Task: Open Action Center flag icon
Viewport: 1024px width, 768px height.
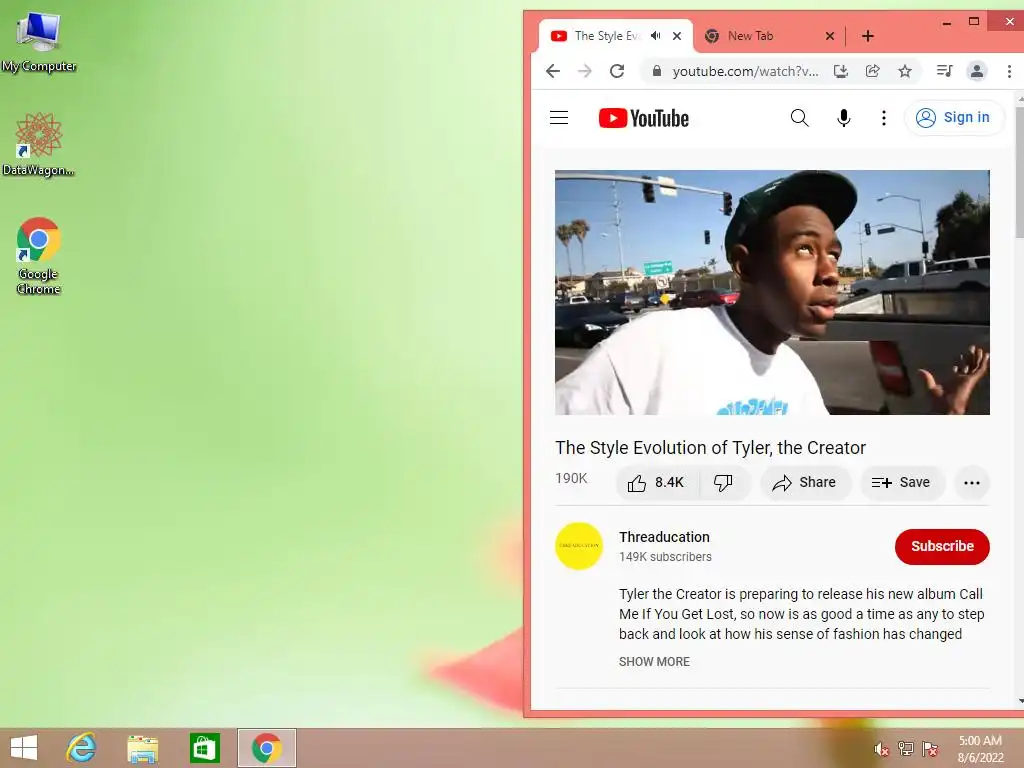Action: [x=930, y=748]
